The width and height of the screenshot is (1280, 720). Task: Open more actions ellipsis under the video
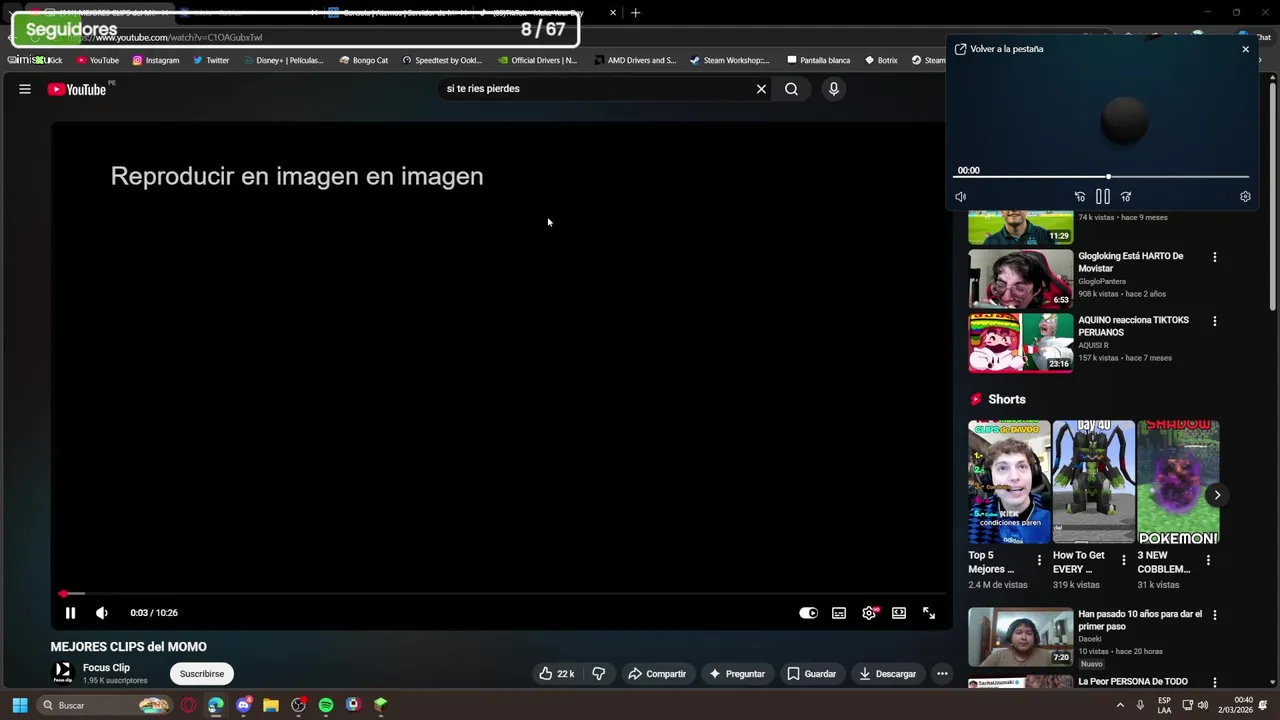(942, 674)
